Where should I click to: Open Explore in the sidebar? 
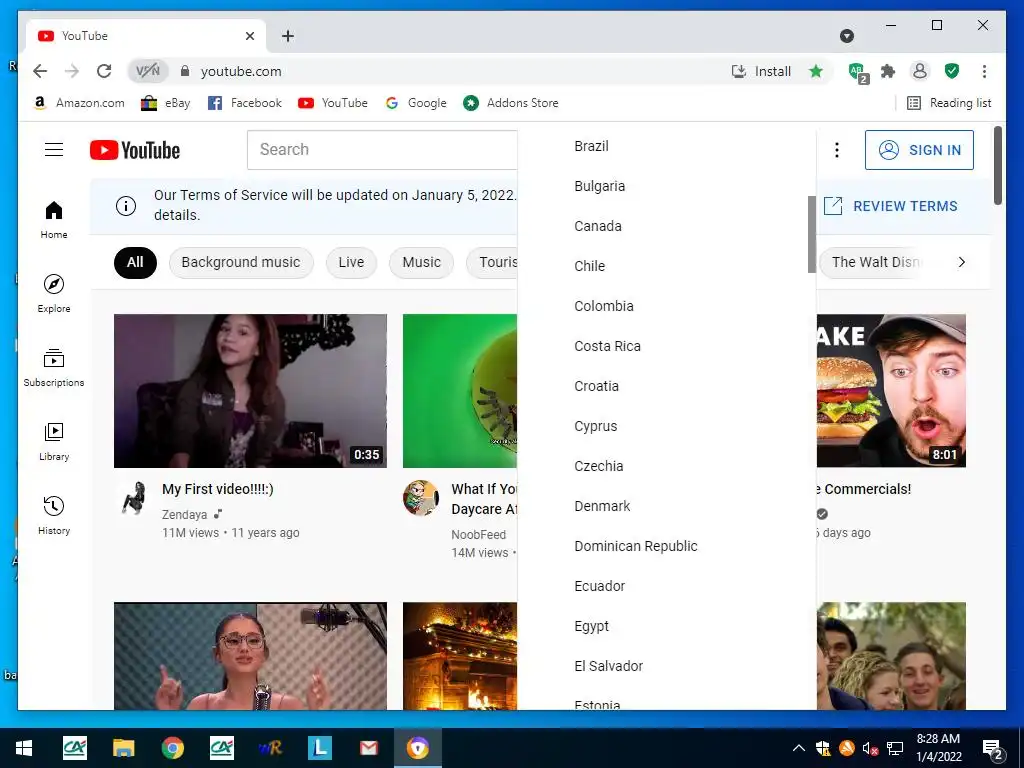click(54, 294)
